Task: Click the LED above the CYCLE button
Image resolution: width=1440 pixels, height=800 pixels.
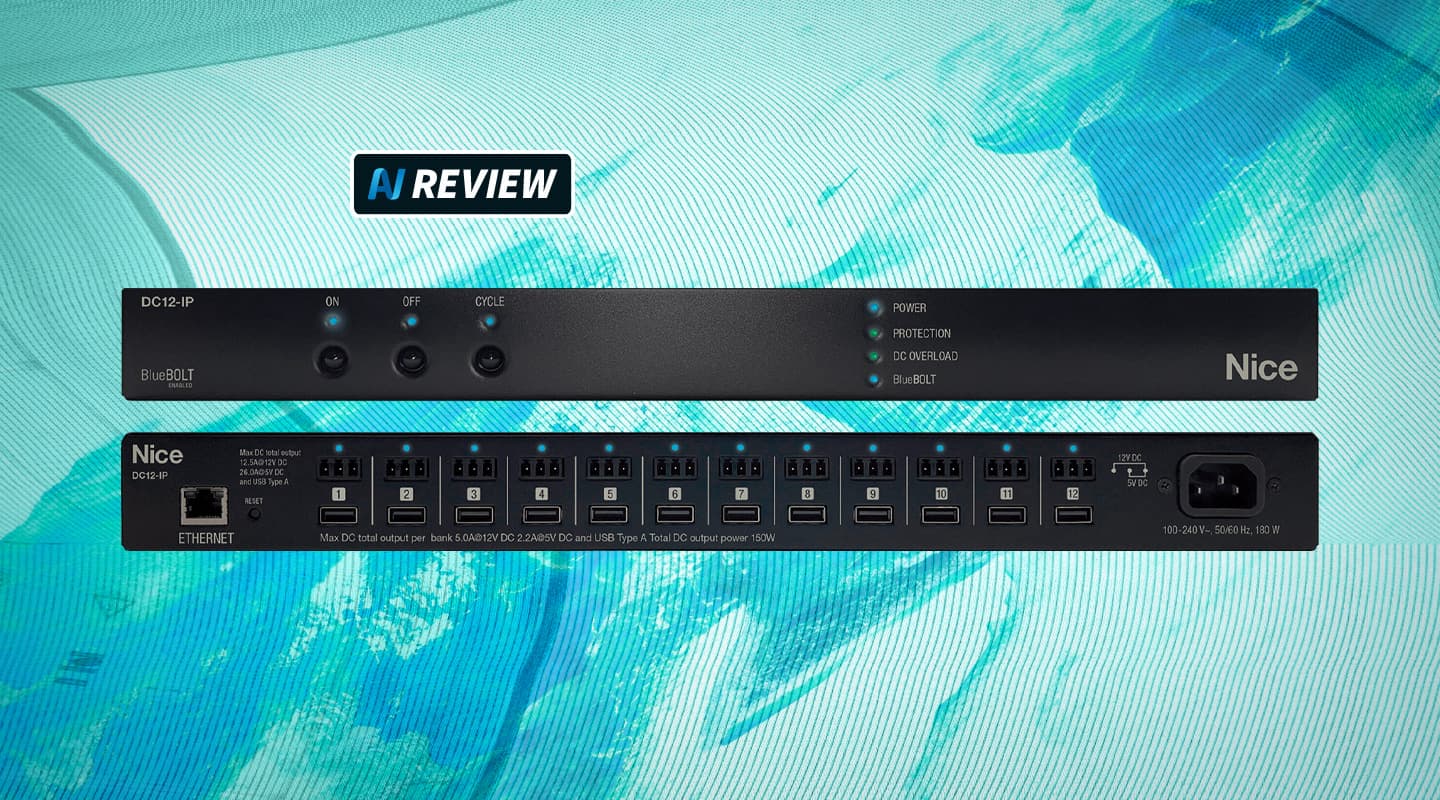Action: (x=488, y=322)
